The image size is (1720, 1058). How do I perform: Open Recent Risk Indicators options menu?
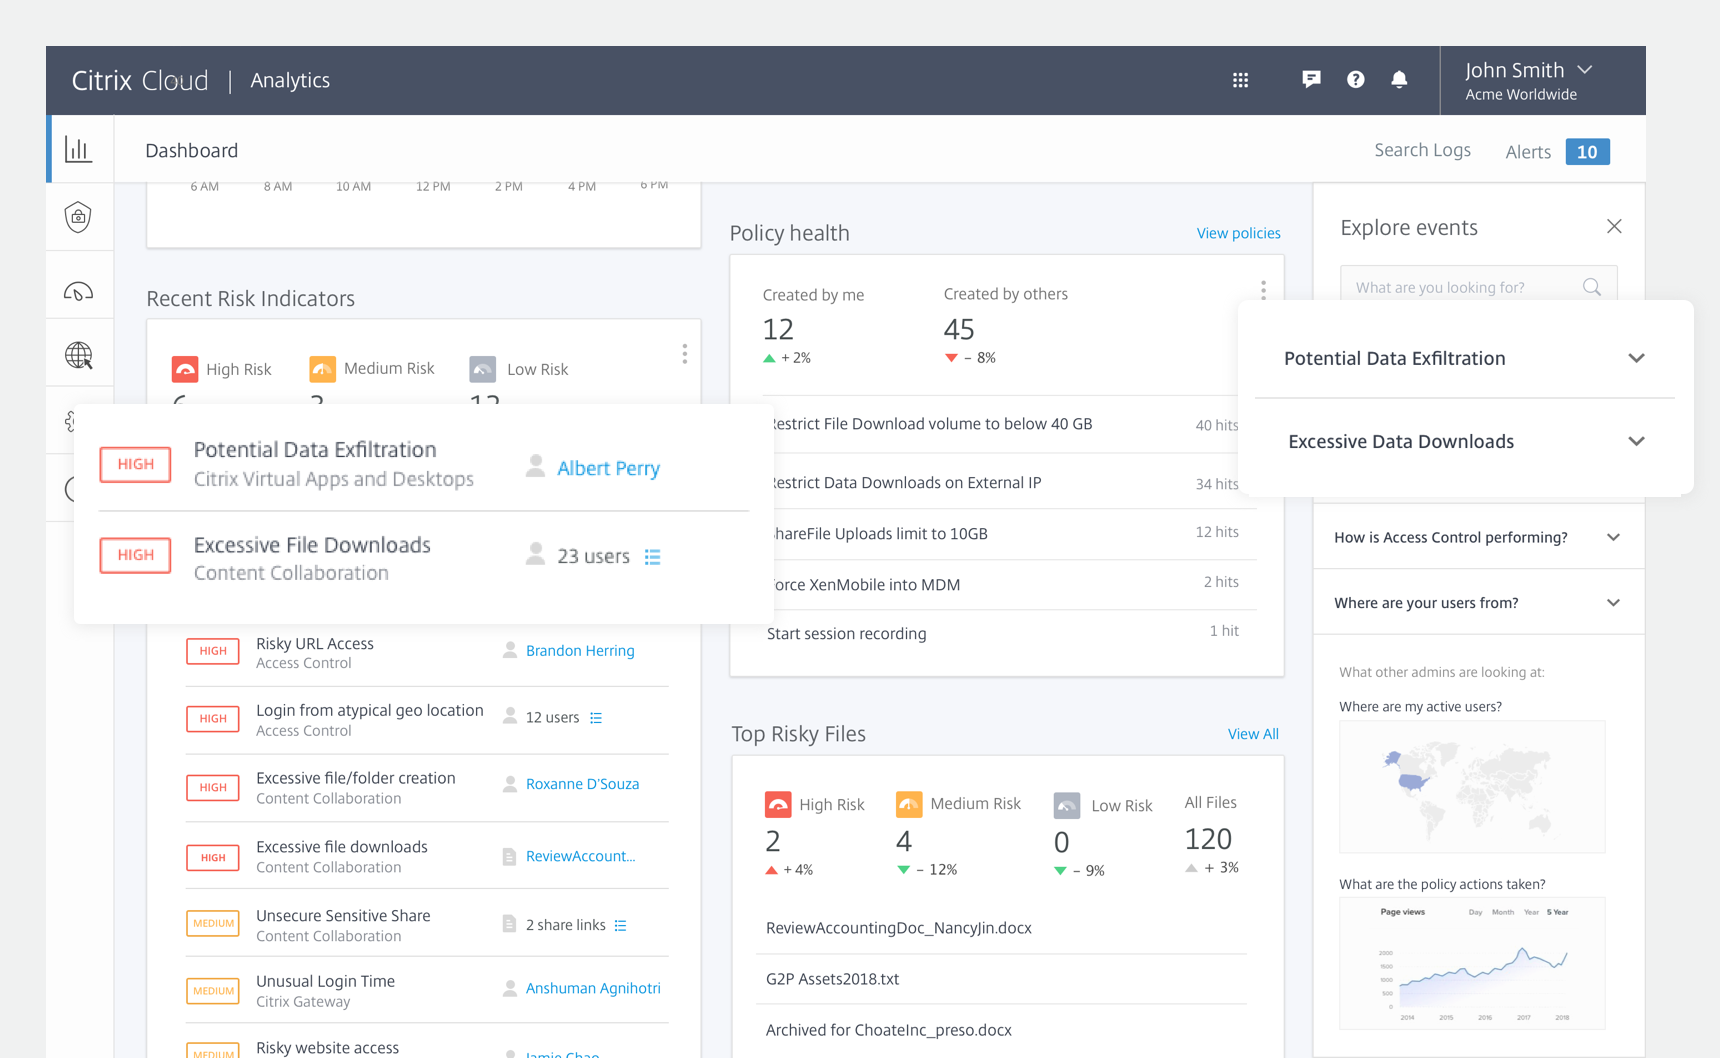point(684,354)
